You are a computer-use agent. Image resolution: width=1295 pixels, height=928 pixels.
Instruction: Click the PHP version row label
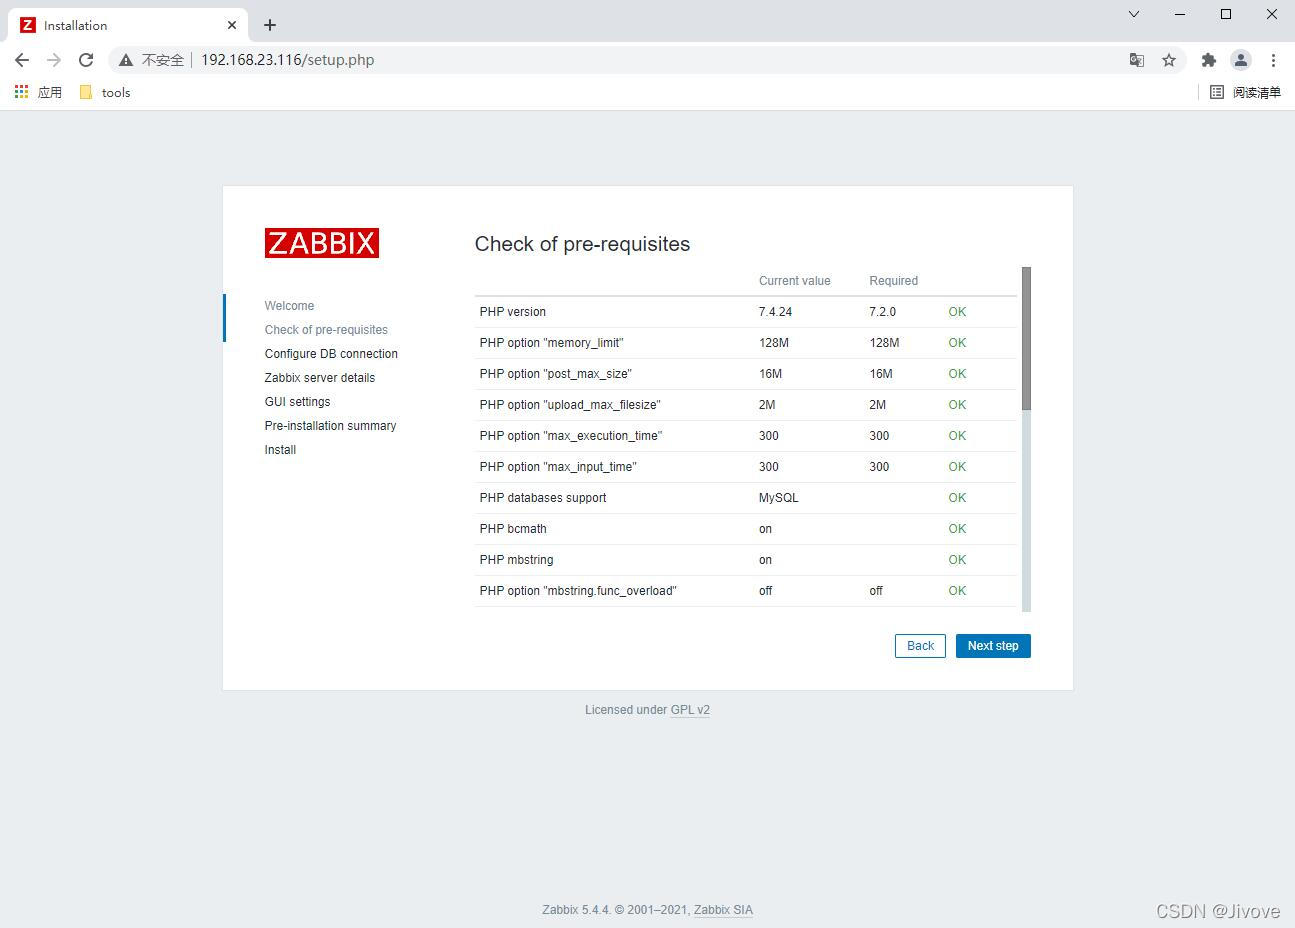(x=513, y=312)
